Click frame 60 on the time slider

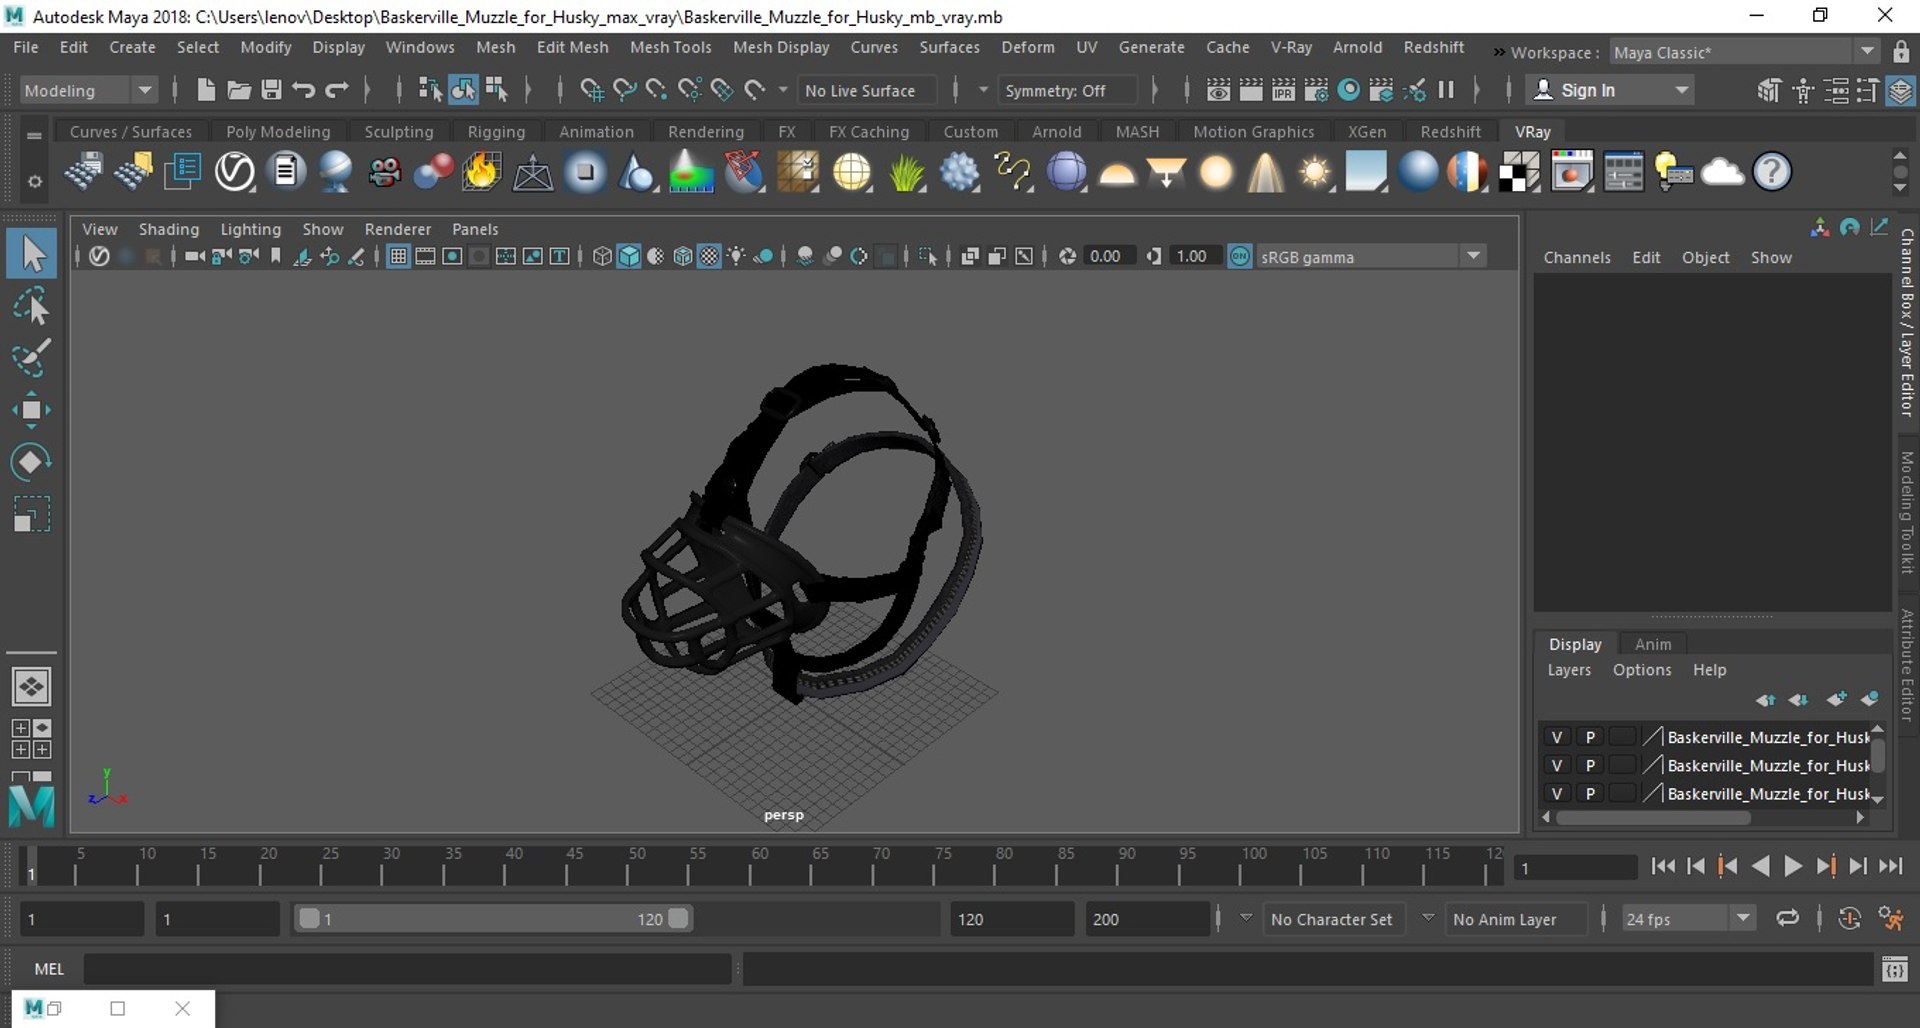coord(760,865)
